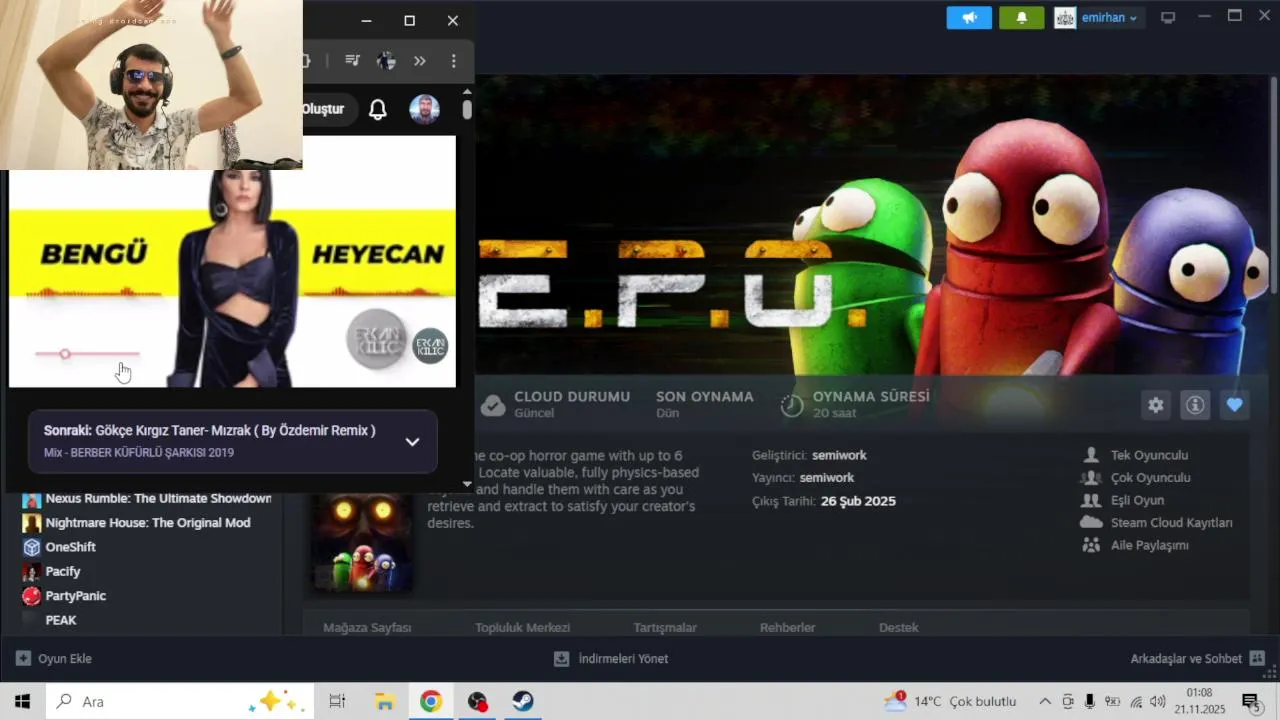The height and width of the screenshot is (720, 1280).
Task: Click the Mix - BERBER KÜFÜRLÜ ŞARKISI 2019 text
Action: [139, 453]
